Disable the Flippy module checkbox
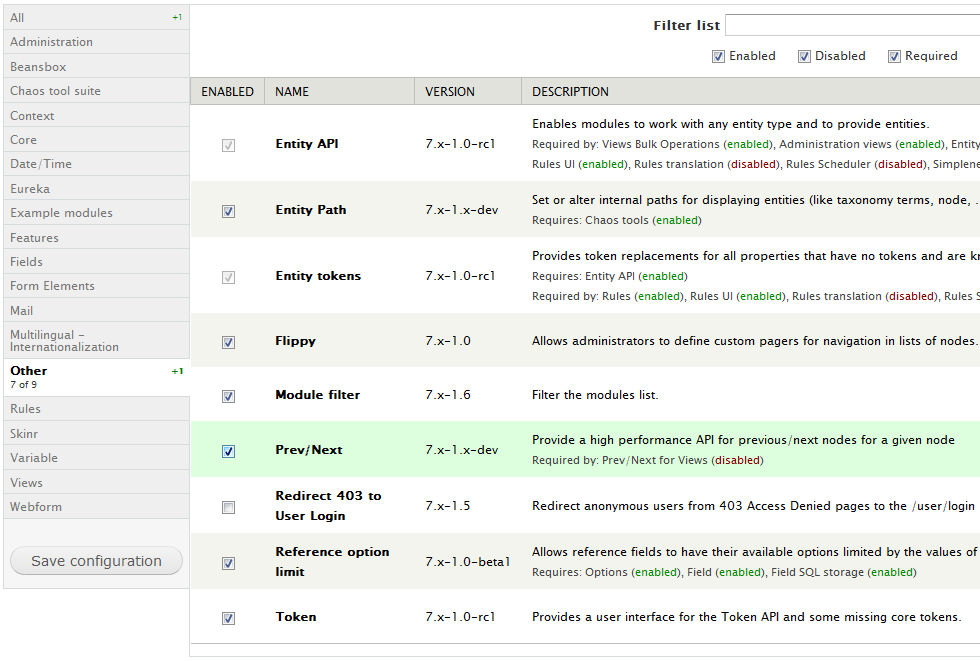The width and height of the screenshot is (980, 661). [x=228, y=342]
